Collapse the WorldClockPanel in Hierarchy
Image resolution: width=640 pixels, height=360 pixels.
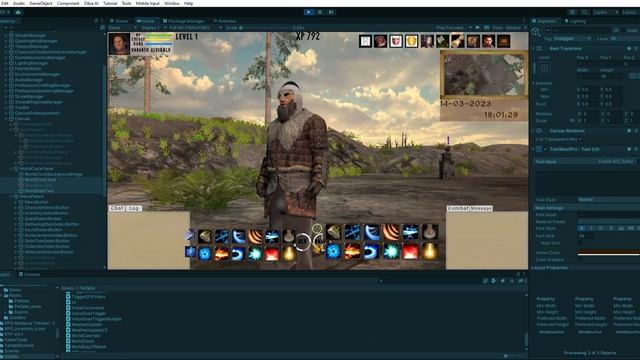tap(11, 169)
